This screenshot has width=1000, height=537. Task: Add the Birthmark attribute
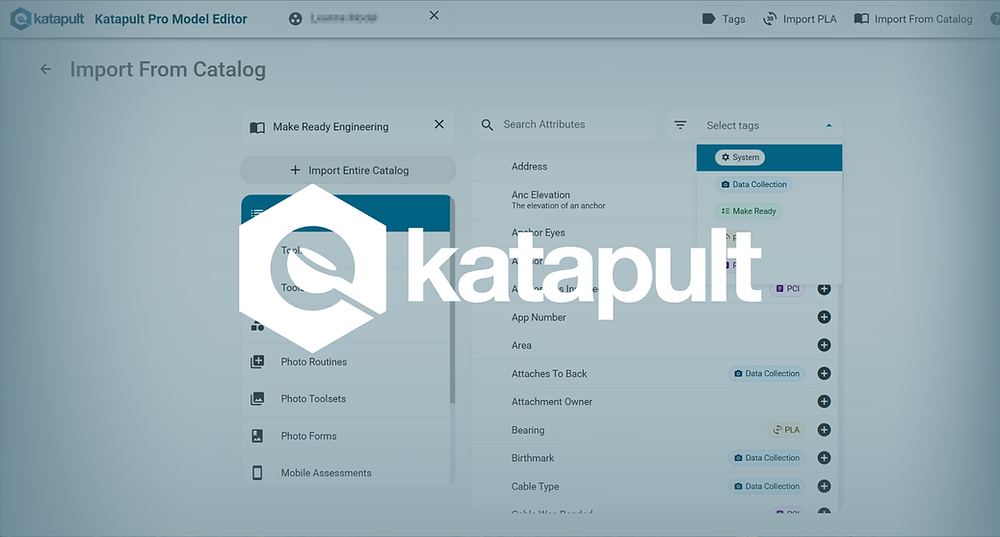click(x=824, y=458)
